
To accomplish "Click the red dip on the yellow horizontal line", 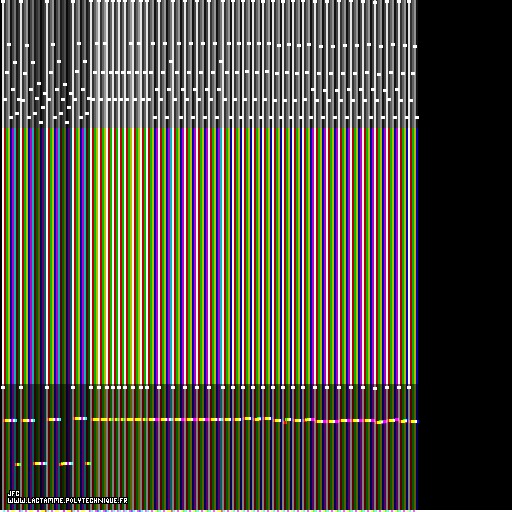I will tap(285, 423).
